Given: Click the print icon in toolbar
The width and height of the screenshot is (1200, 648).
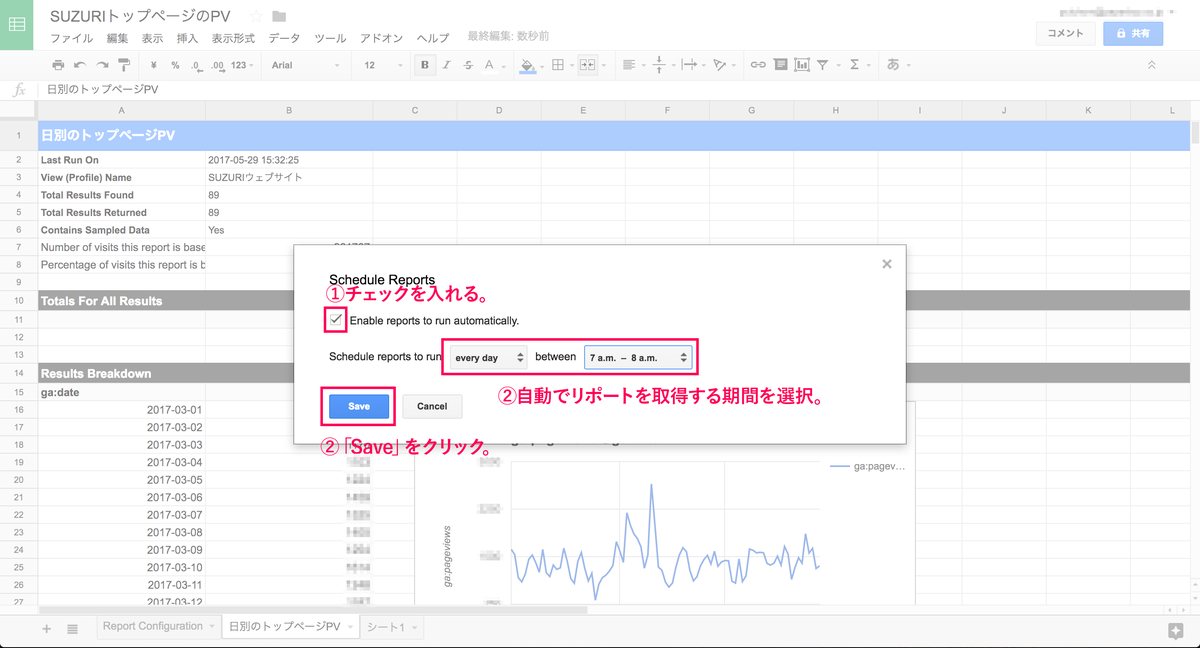Looking at the screenshot, I should point(58,65).
